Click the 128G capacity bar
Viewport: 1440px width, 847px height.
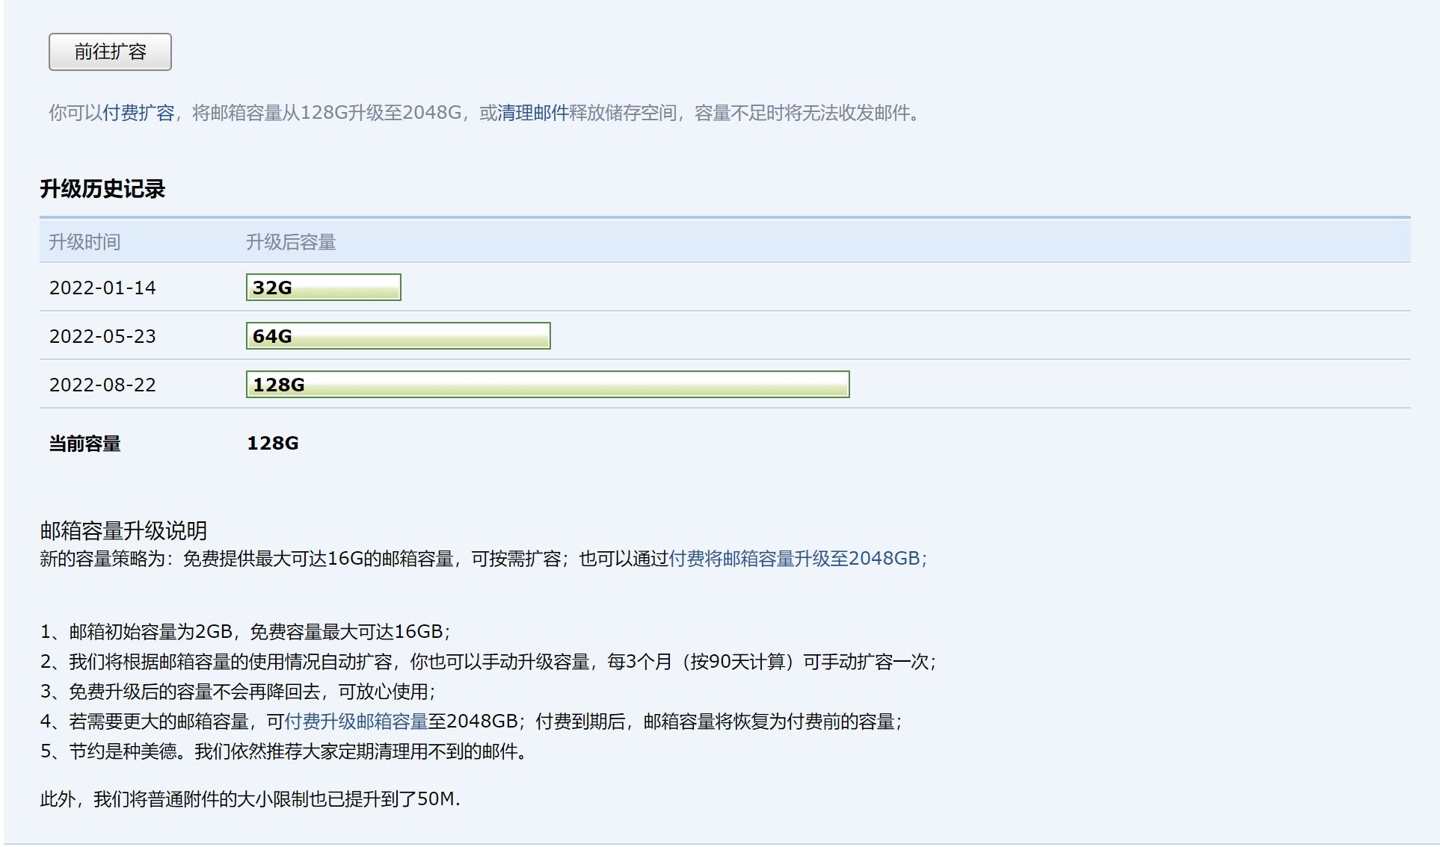(x=548, y=385)
